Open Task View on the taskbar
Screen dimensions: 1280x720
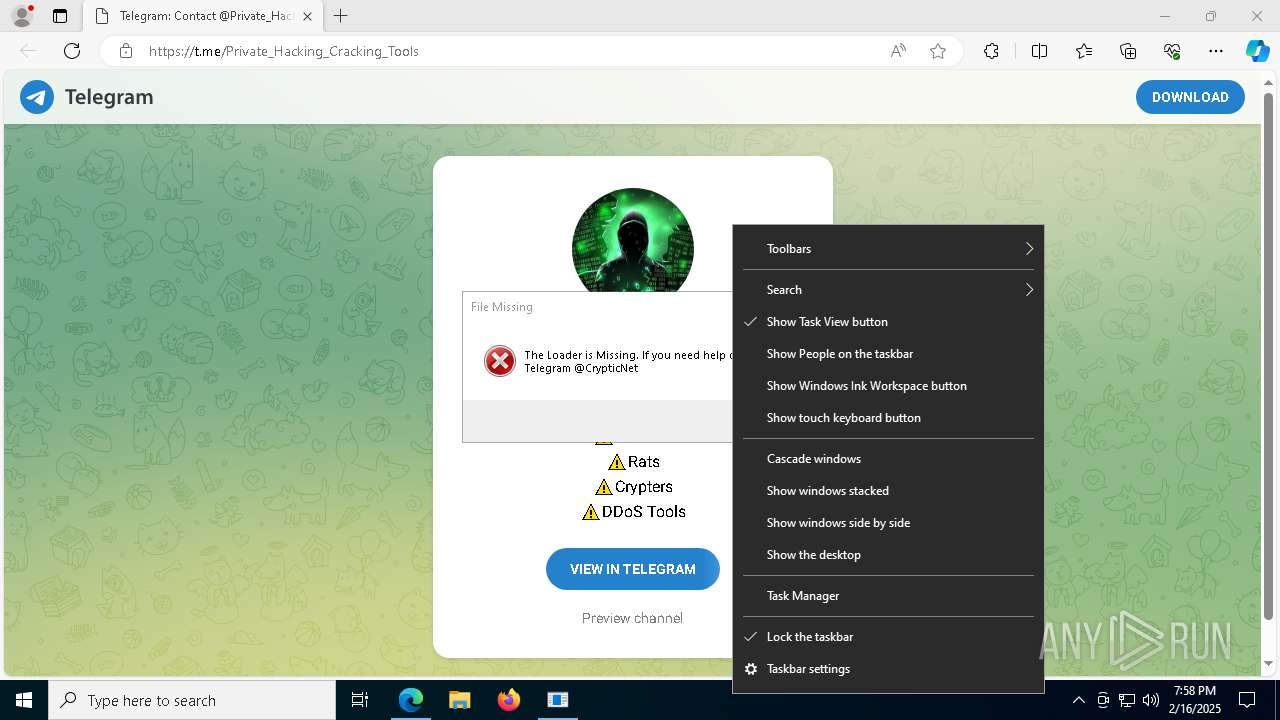360,700
